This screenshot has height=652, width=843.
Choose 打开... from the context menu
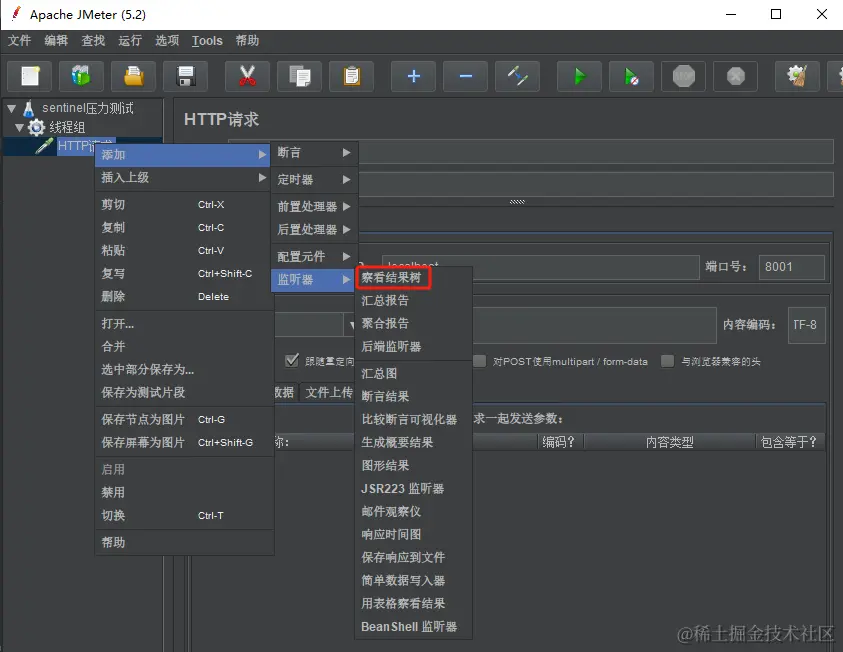coord(183,324)
